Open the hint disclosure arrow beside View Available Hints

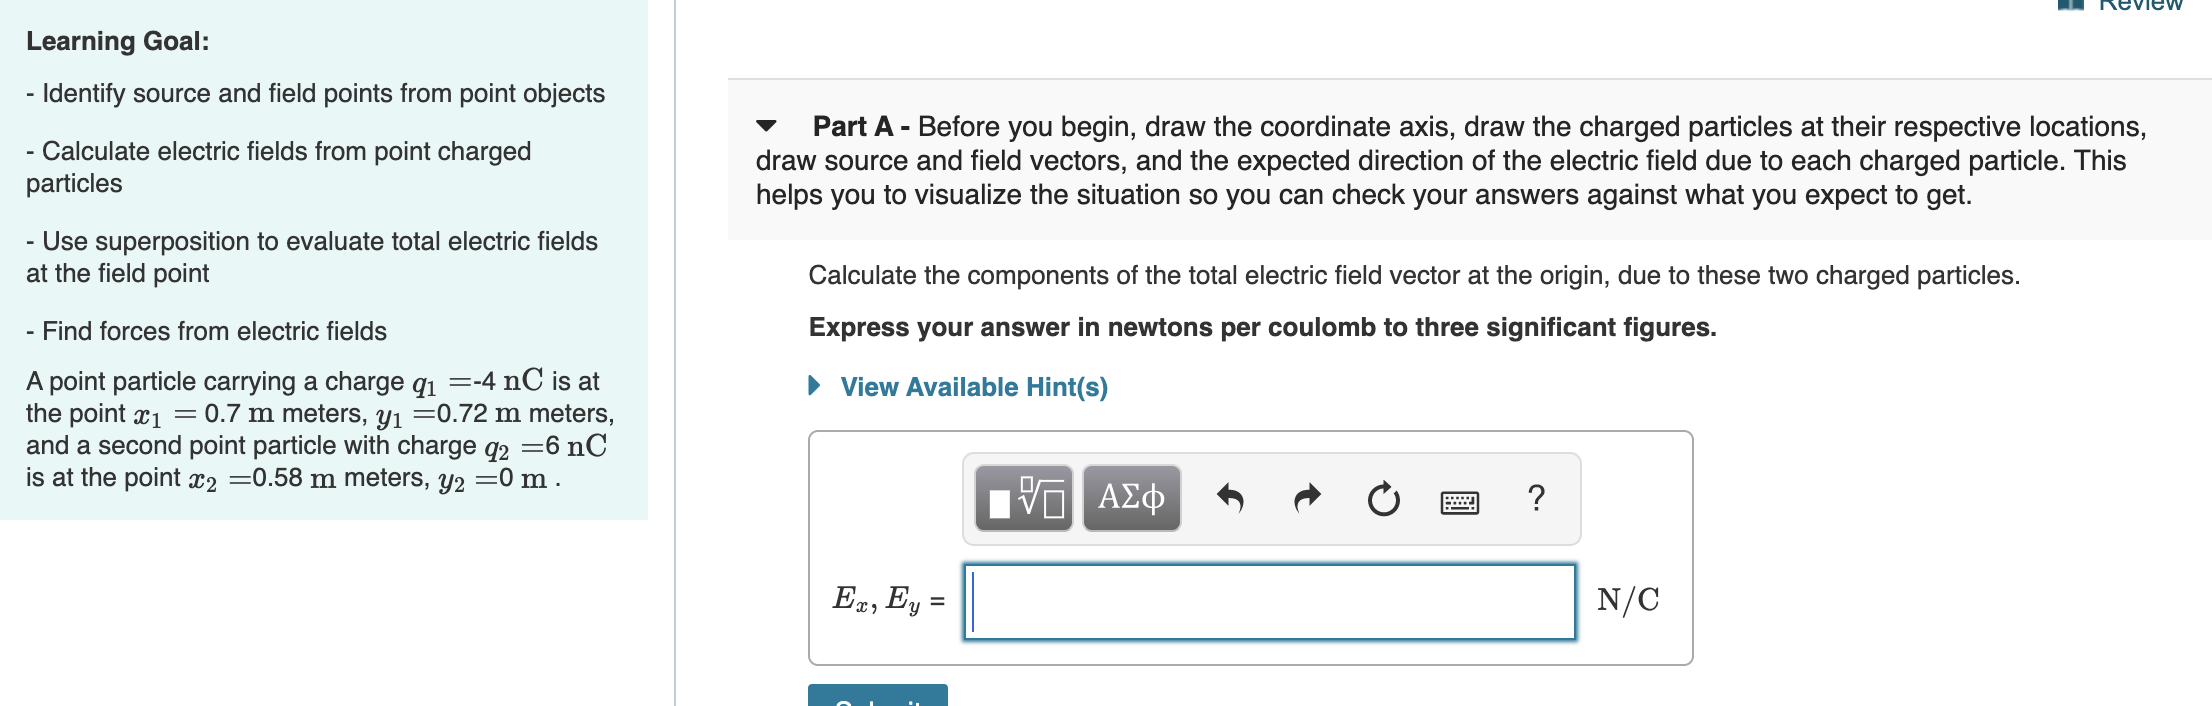(x=815, y=387)
